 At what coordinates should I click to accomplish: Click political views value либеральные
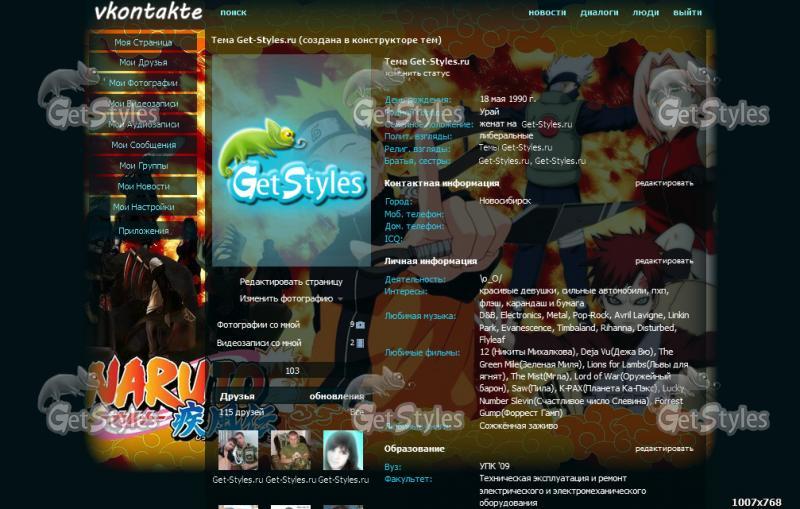pos(506,136)
